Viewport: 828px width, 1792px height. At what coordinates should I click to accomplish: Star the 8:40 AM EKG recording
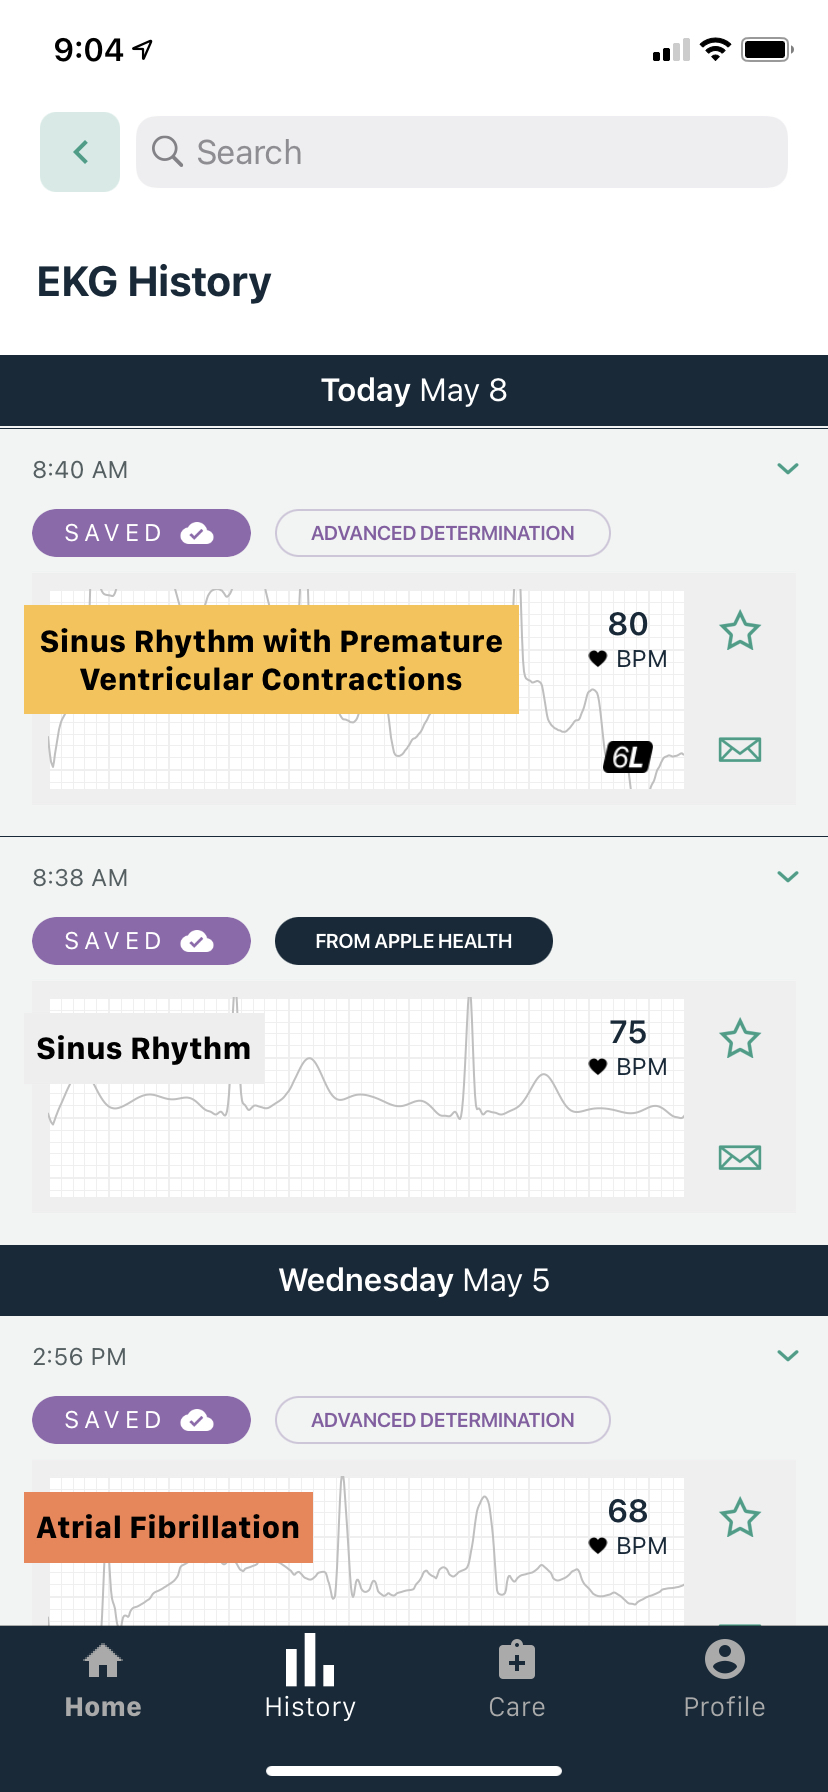click(x=739, y=631)
